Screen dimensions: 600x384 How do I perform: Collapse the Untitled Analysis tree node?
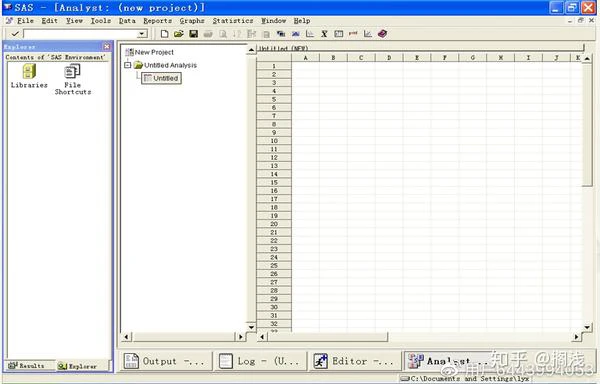tap(128, 65)
